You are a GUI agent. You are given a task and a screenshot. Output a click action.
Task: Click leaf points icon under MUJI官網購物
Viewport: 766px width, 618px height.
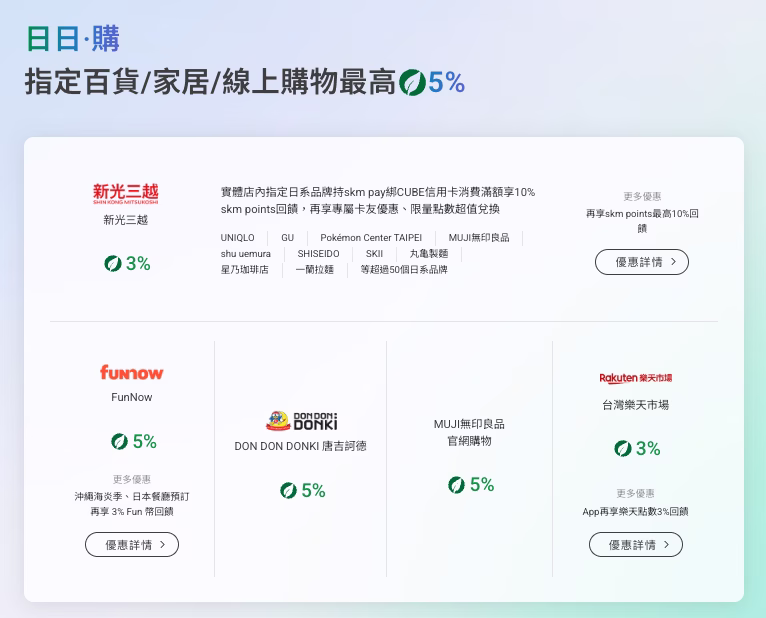(456, 485)
